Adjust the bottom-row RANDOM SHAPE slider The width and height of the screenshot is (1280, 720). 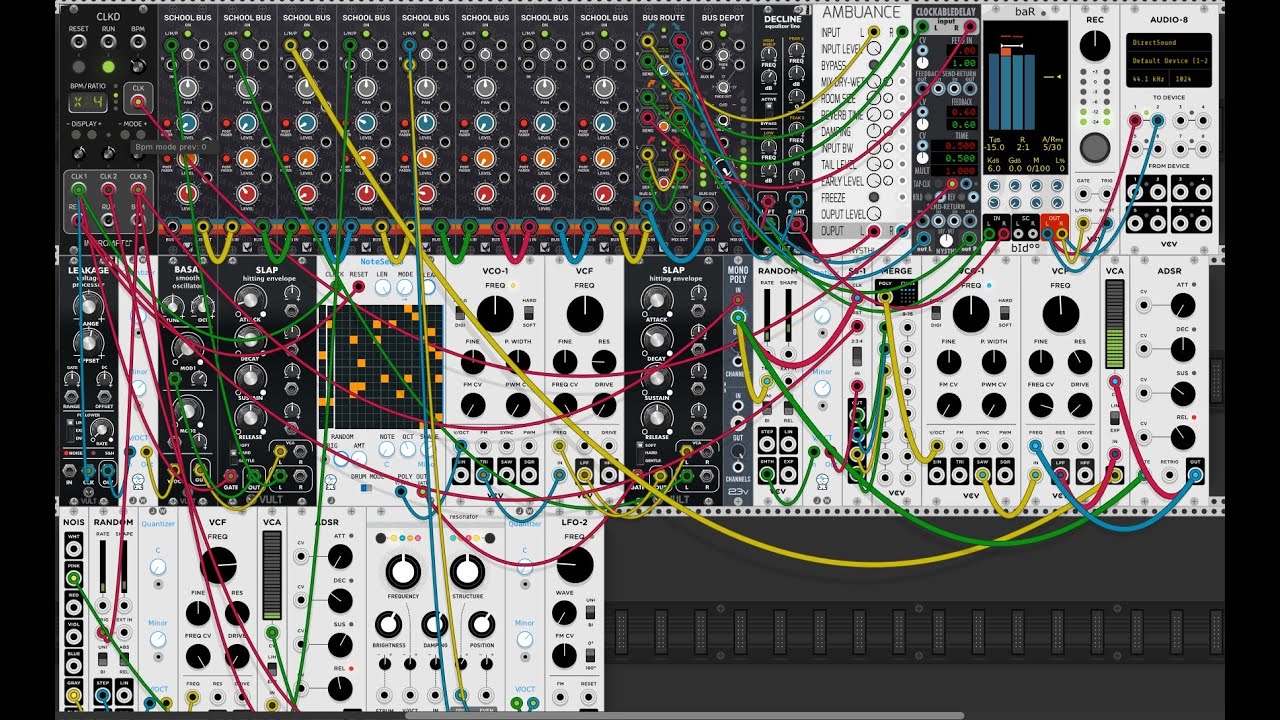[x=123, y=566]
